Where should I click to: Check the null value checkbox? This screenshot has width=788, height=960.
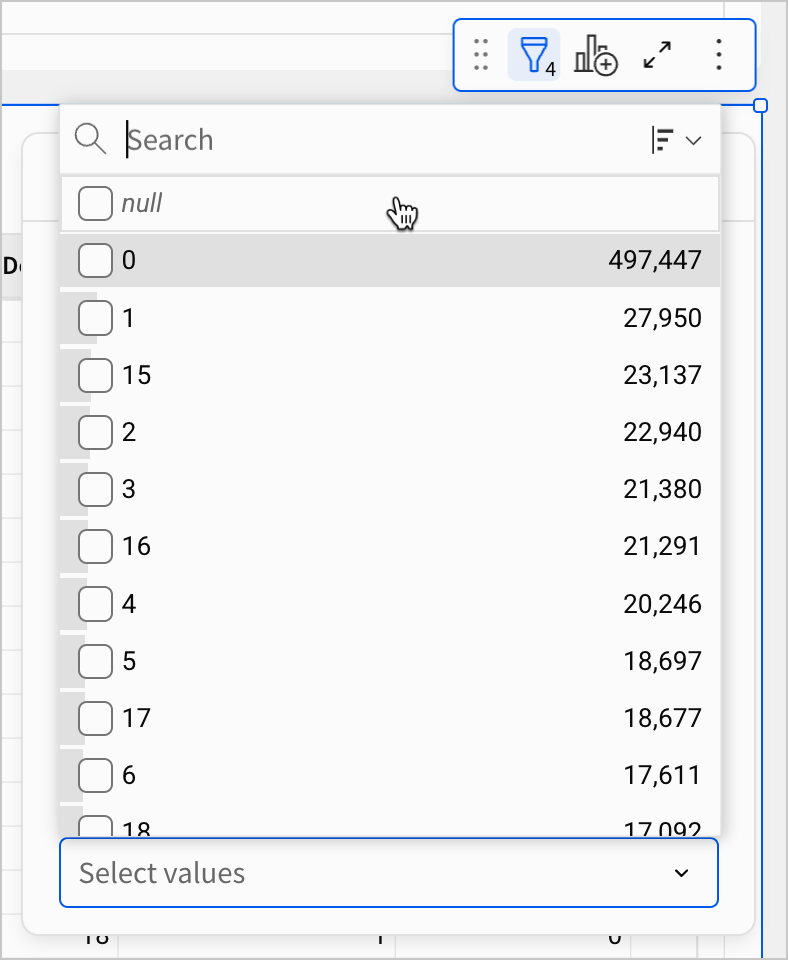tap(95, 204)
